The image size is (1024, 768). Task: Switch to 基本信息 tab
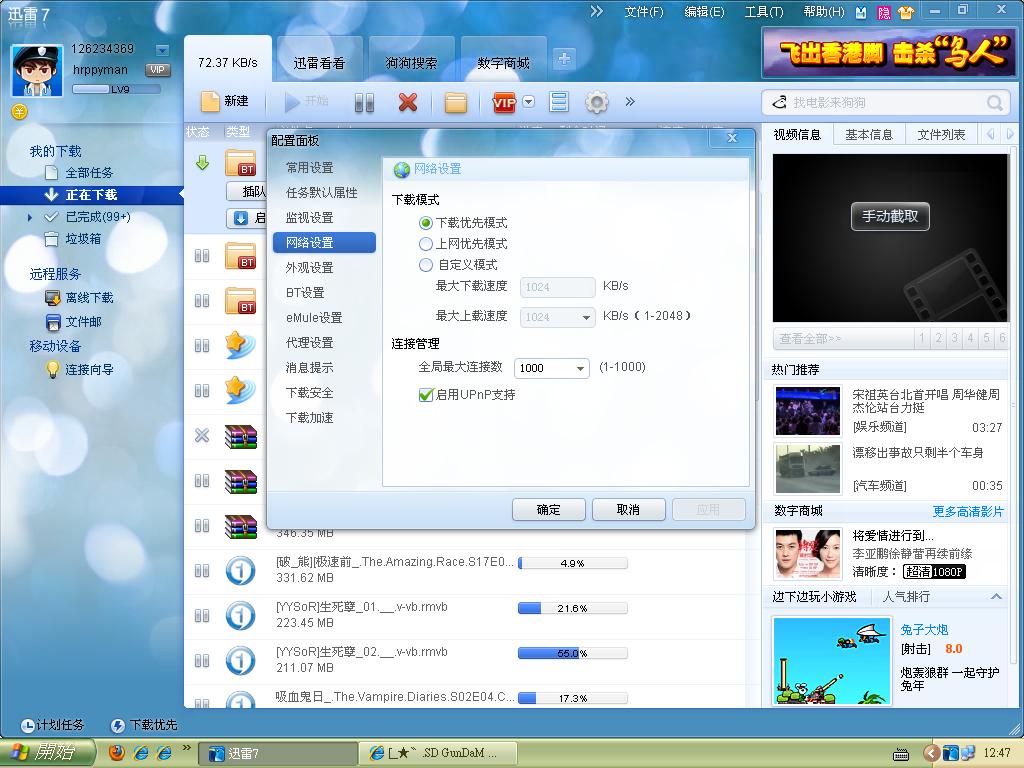click(869, 135)
